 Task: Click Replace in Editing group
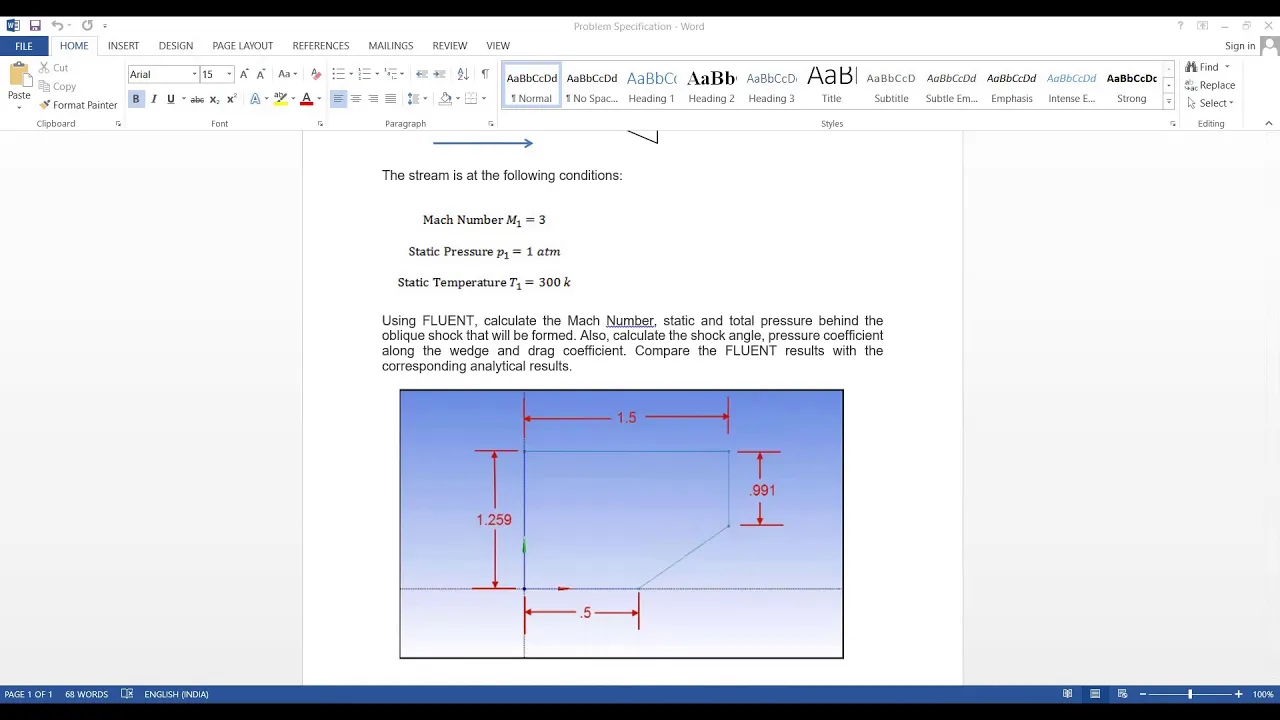pyautogui.click(x=1210, y=85)
